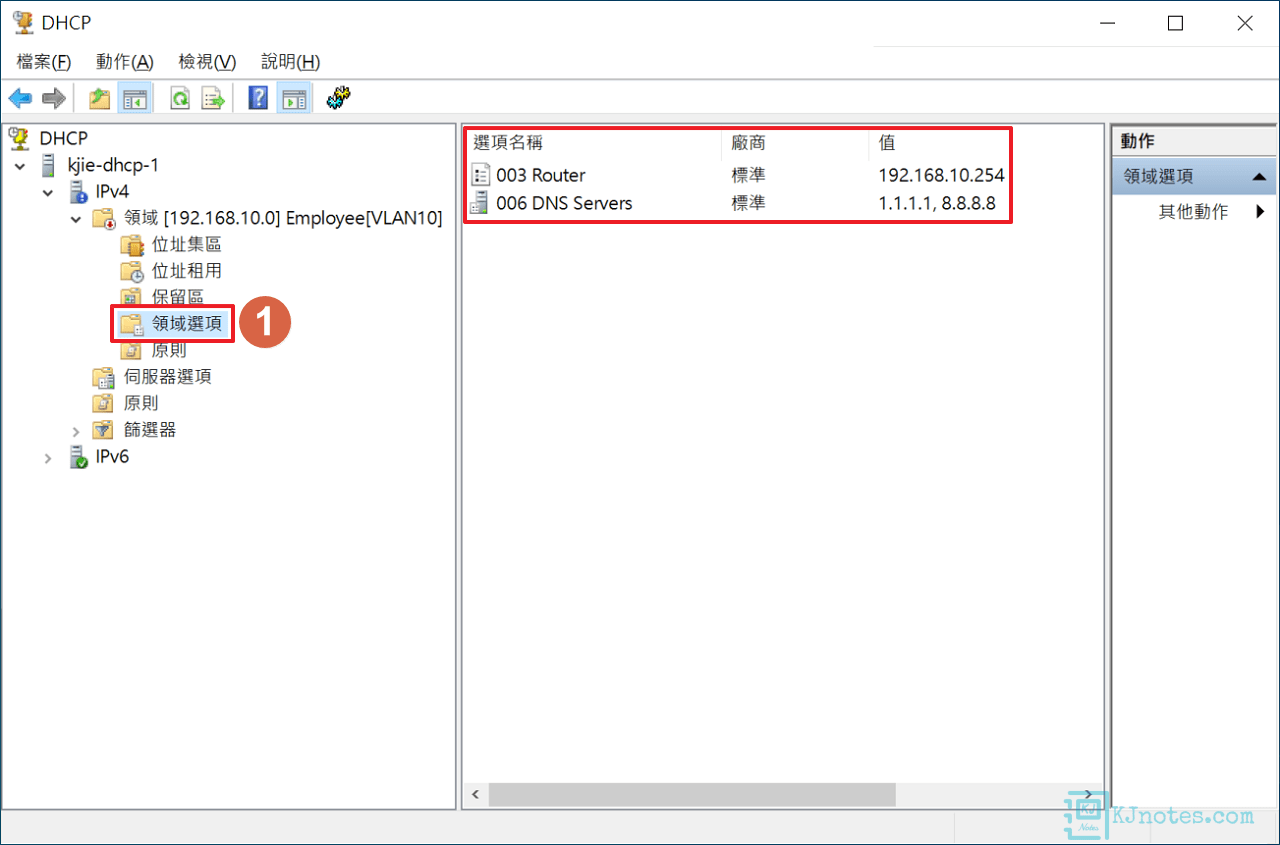Click the 003 Router option icon
Image resolution: width=1280 pixels, height=845 pixels.
(482, 175)
